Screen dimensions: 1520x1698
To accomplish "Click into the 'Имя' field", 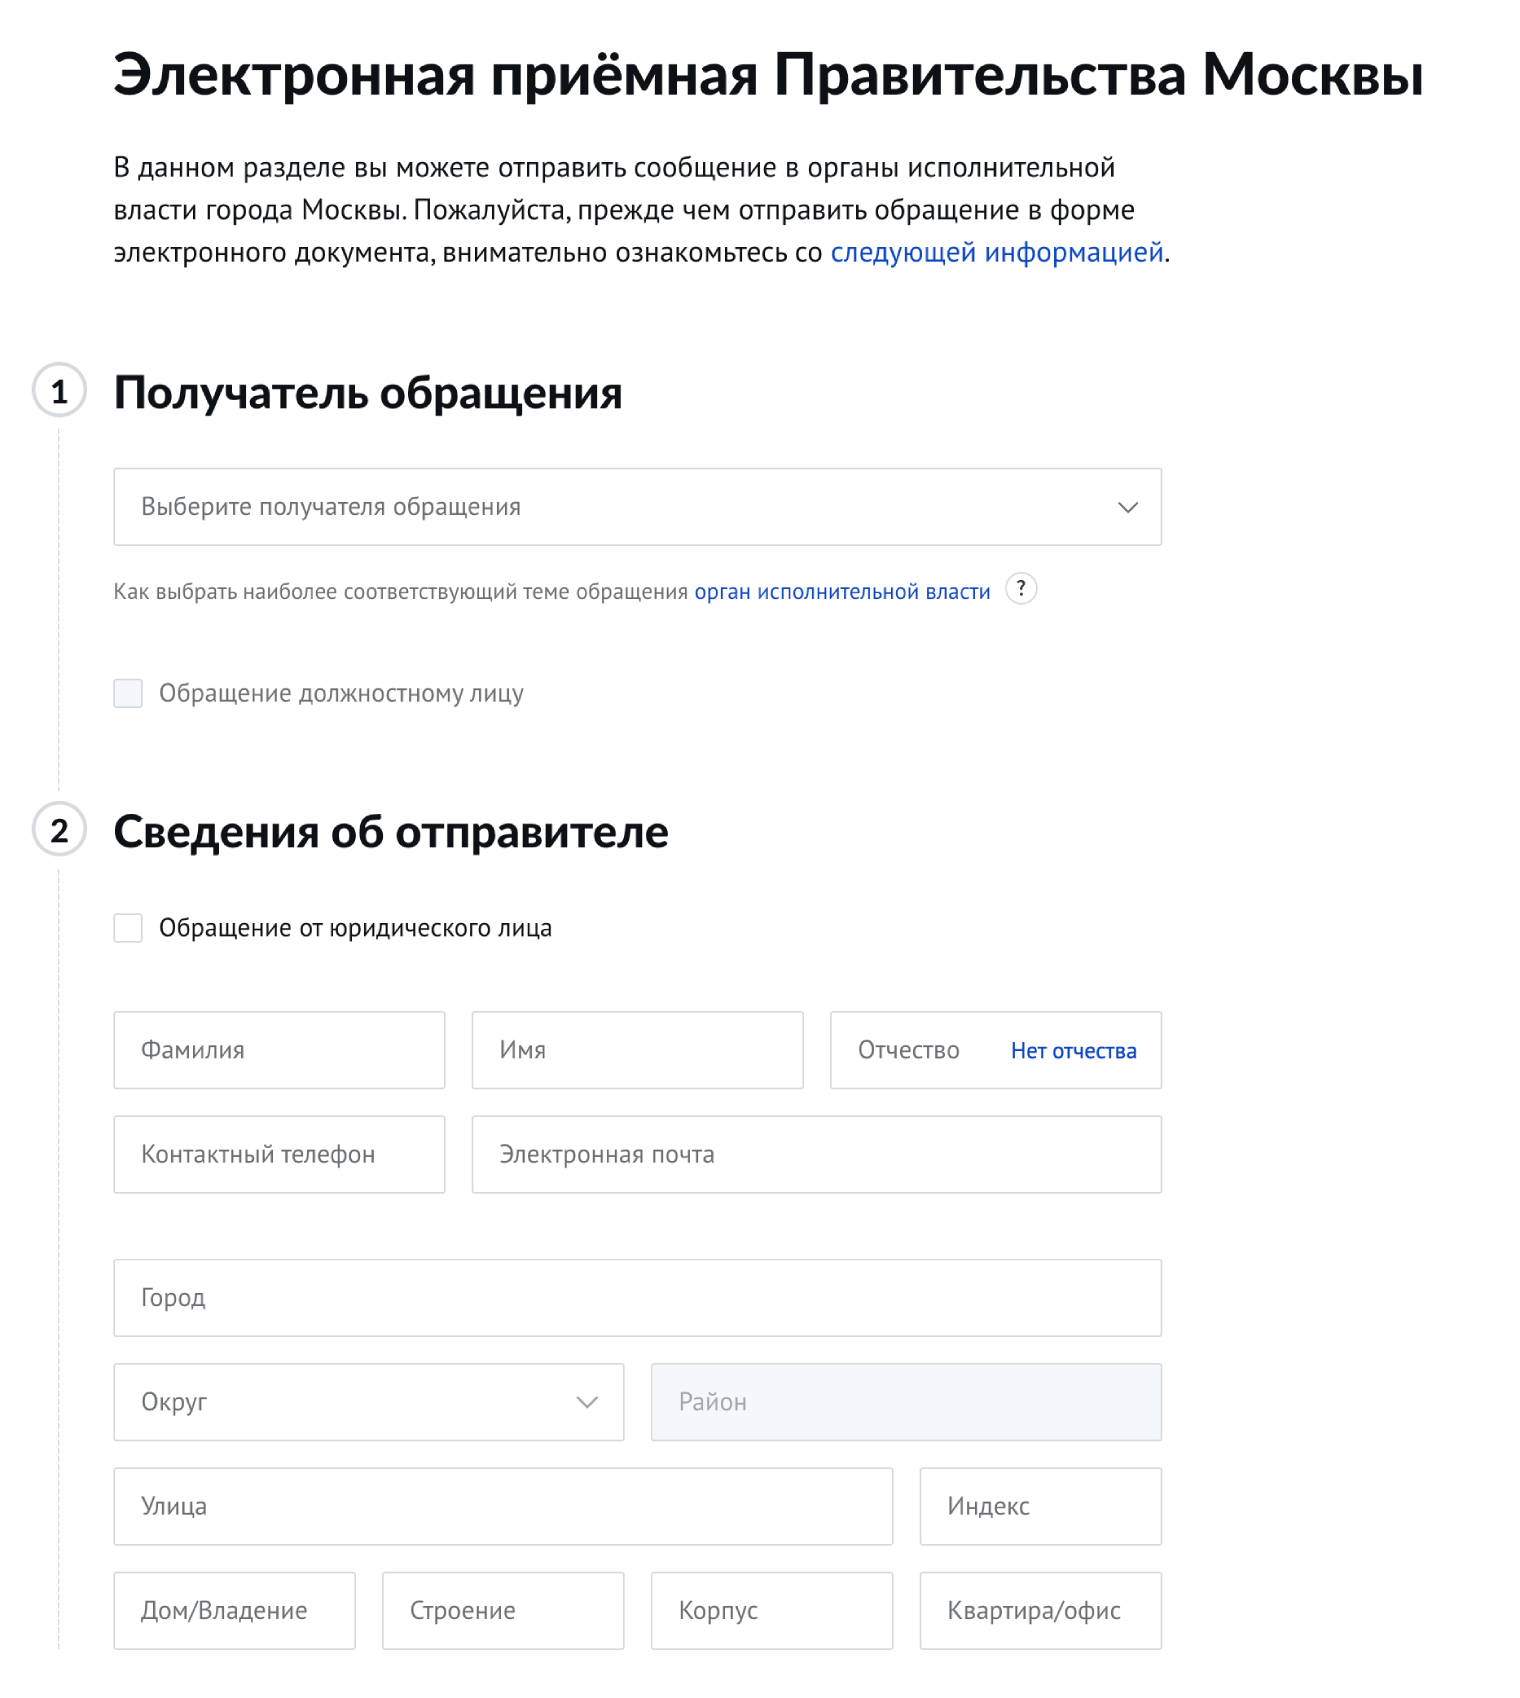I will pos(637,1050).
